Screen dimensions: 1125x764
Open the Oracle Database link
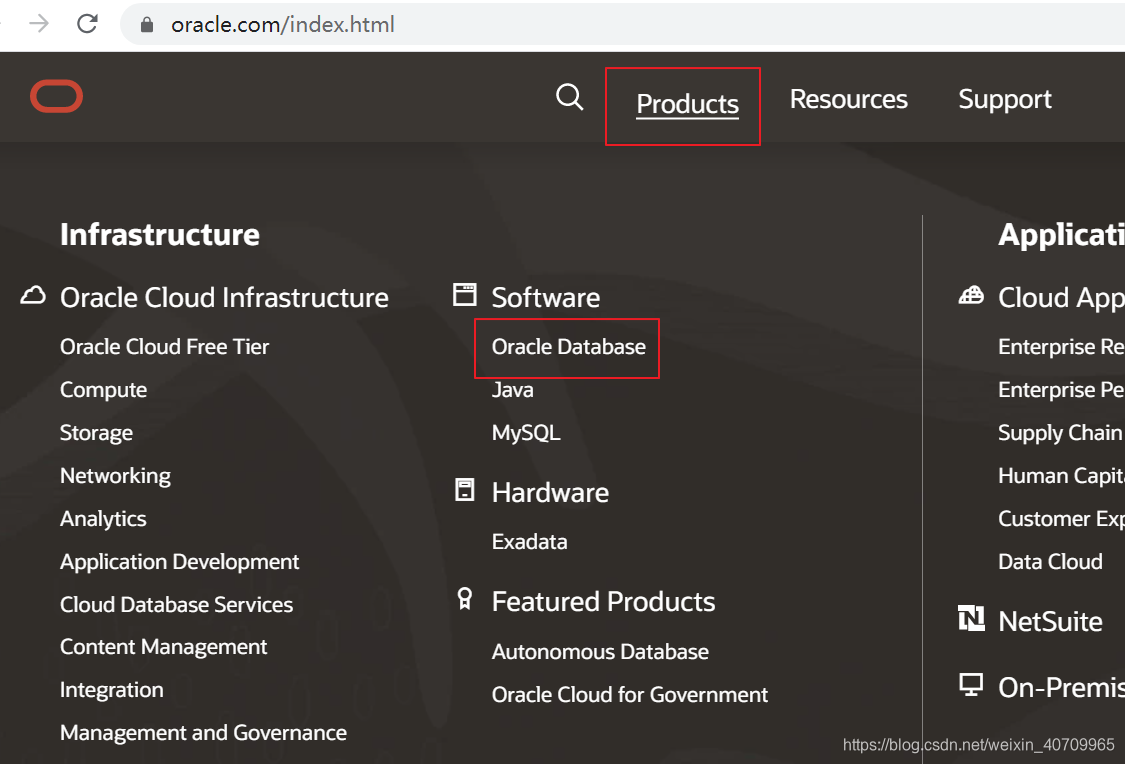[x=569, y=346]
